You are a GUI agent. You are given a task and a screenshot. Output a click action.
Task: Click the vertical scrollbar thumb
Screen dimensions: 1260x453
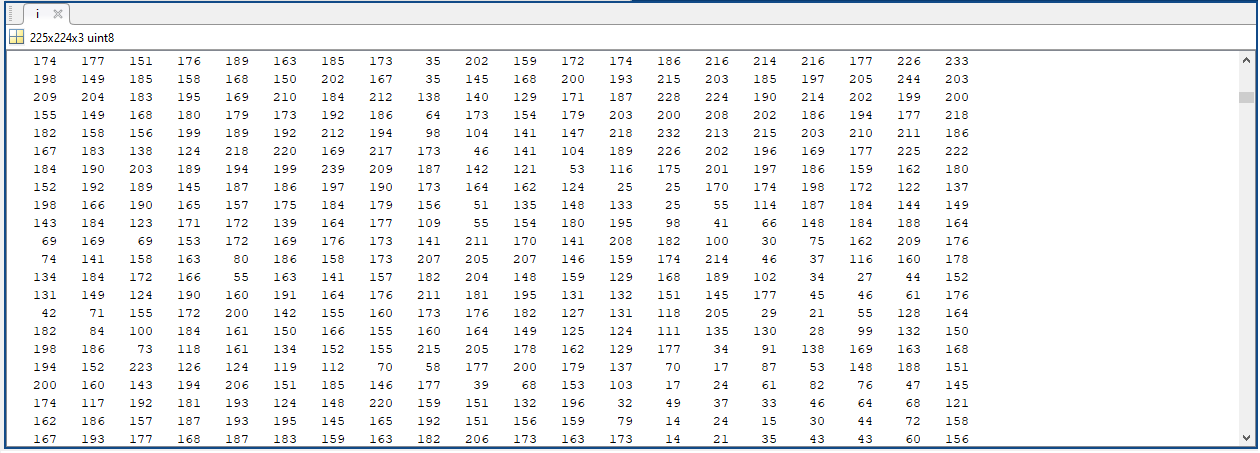1246,97
